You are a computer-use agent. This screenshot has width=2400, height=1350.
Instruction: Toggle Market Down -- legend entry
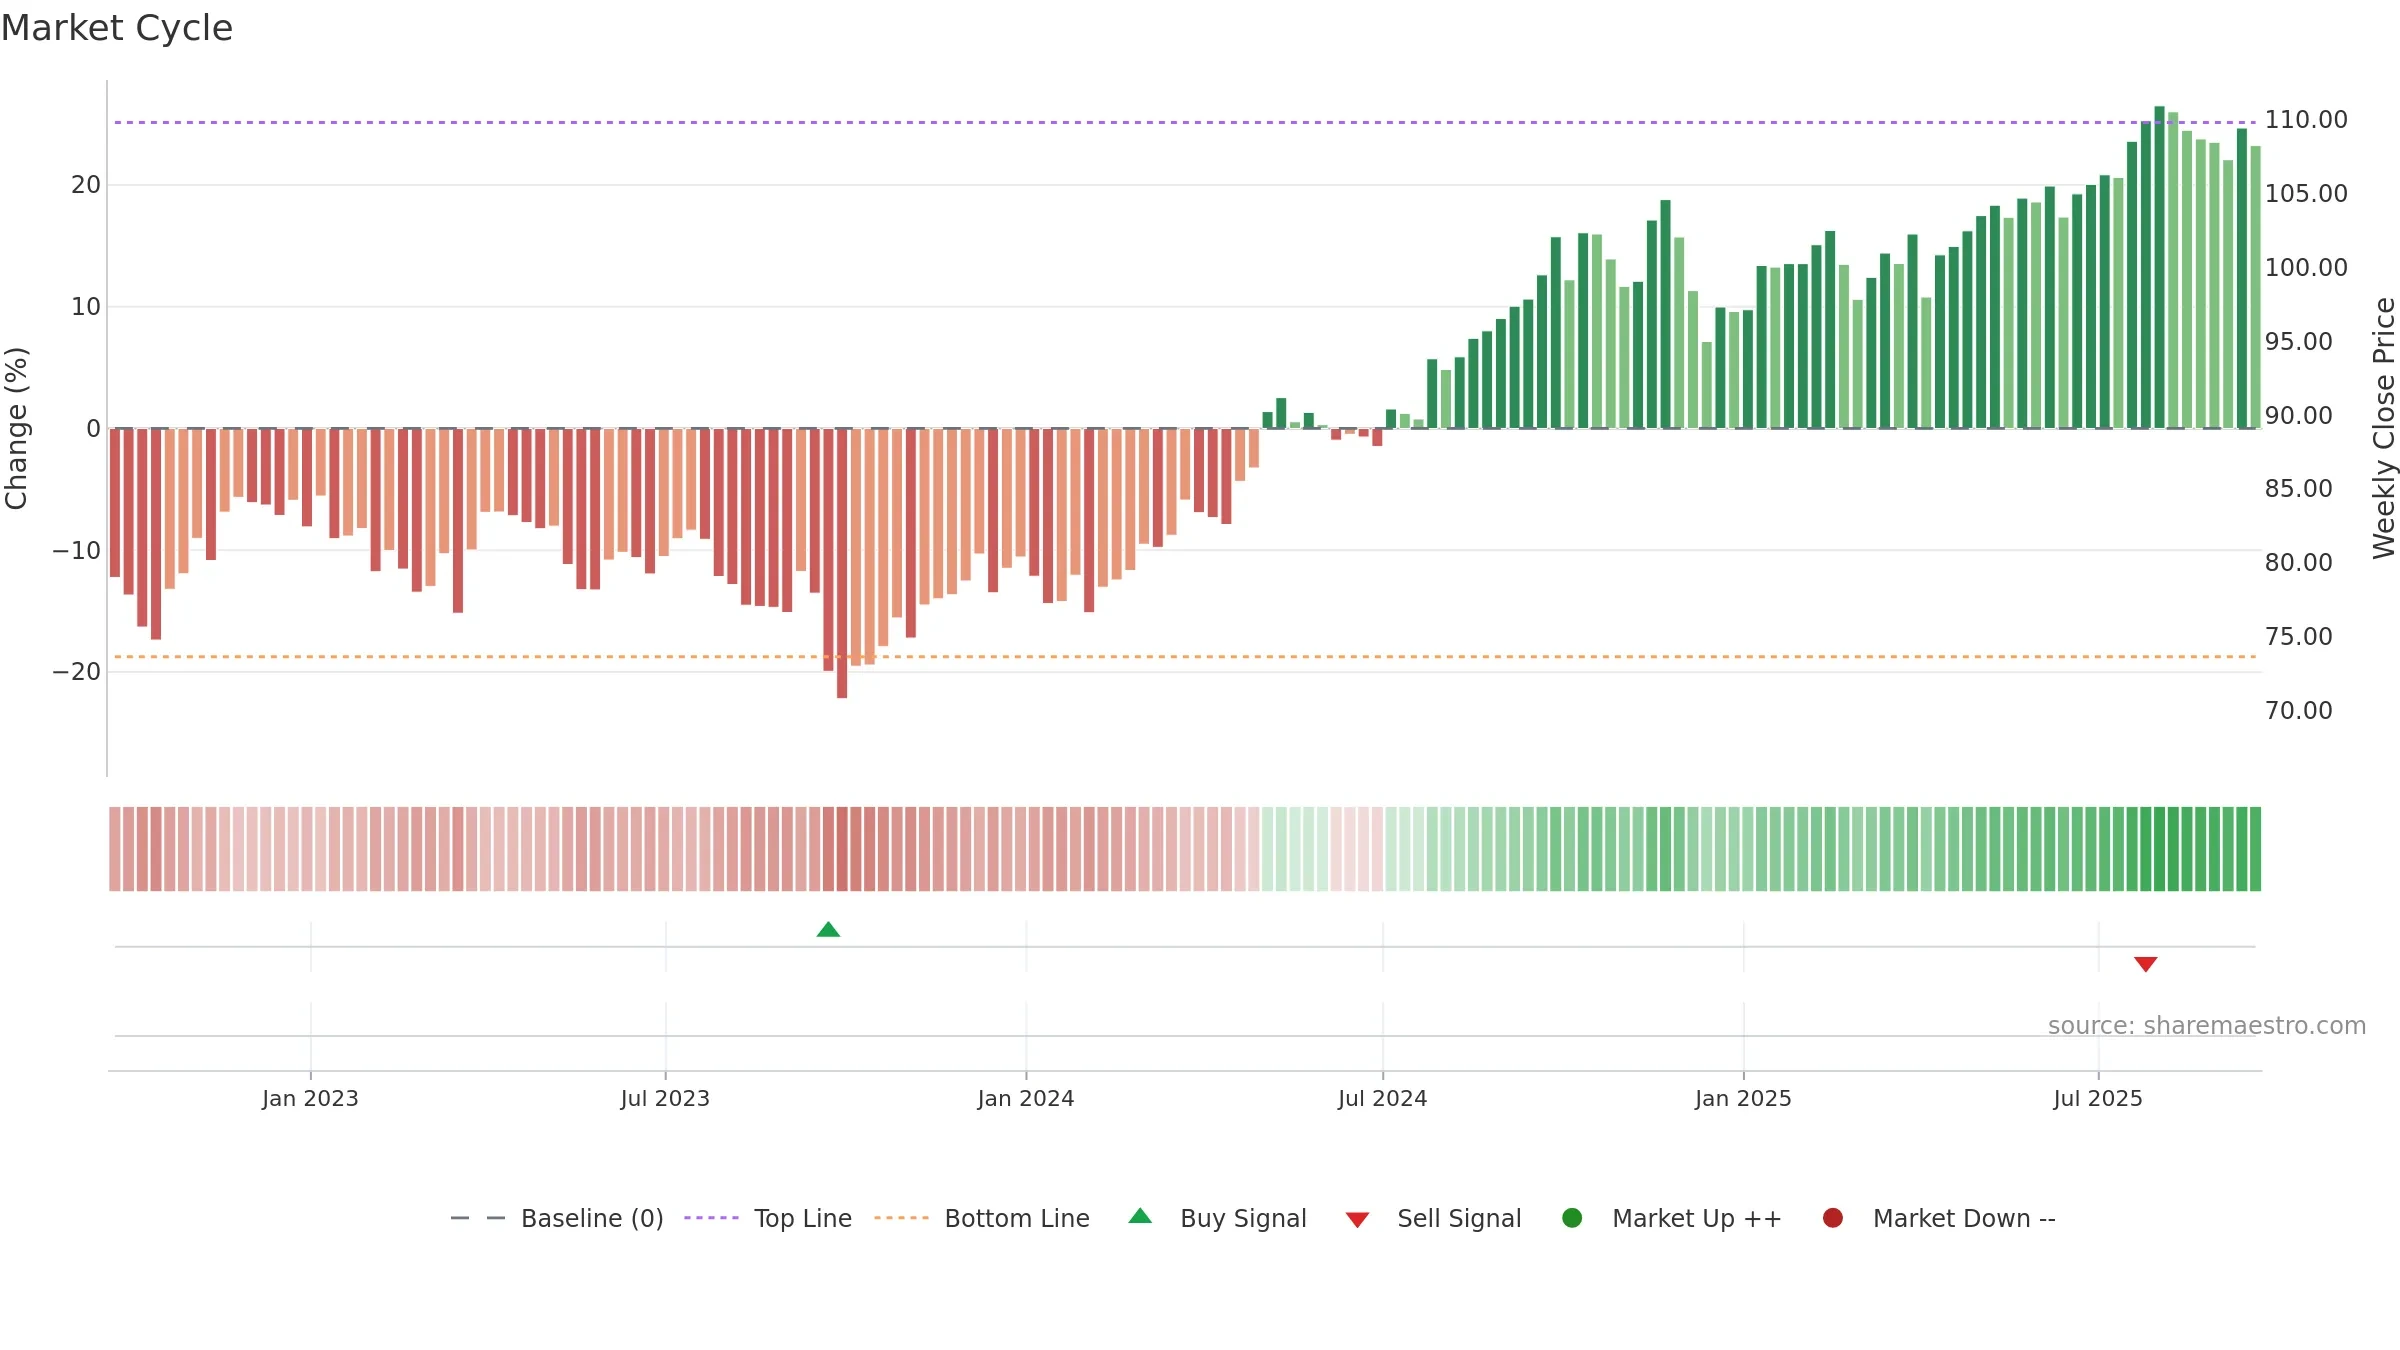(1939, 1218)
